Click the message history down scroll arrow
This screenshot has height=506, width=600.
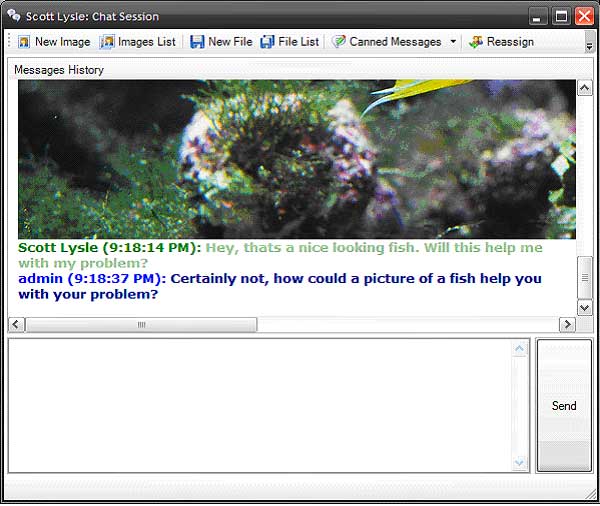(584, 308)
